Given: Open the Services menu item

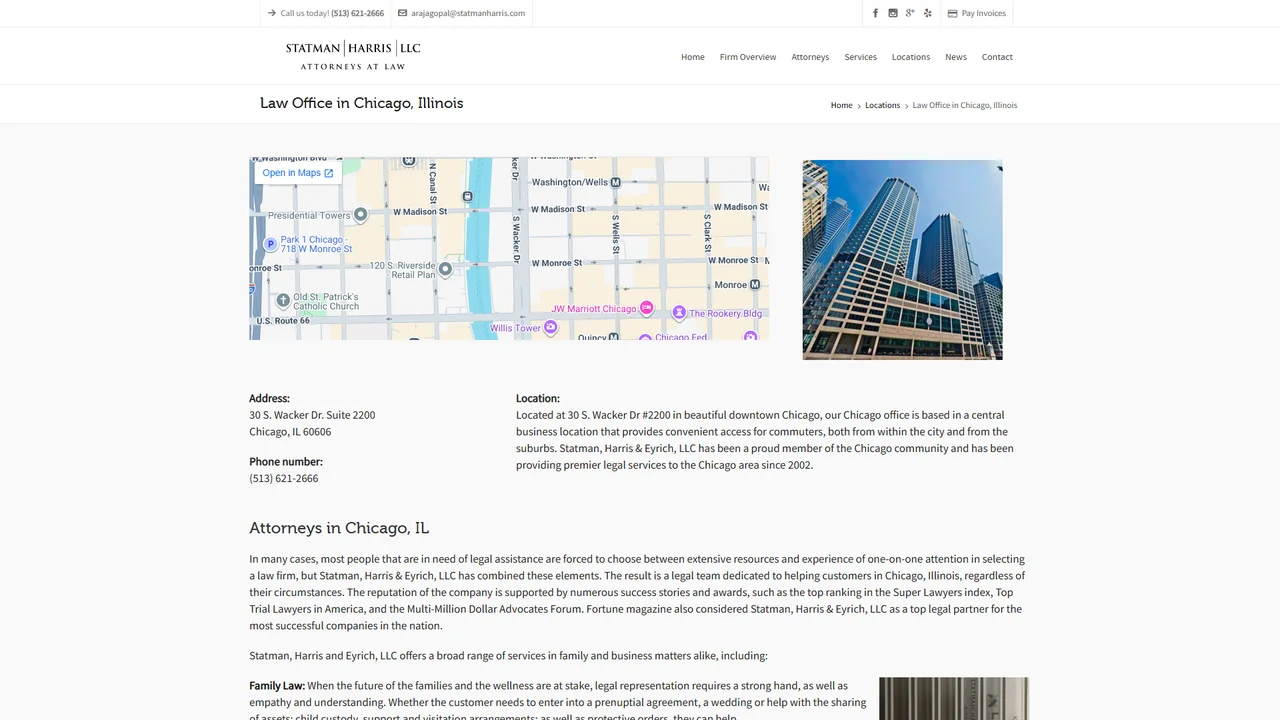Looking at the screenshot, I should (860, 57).
